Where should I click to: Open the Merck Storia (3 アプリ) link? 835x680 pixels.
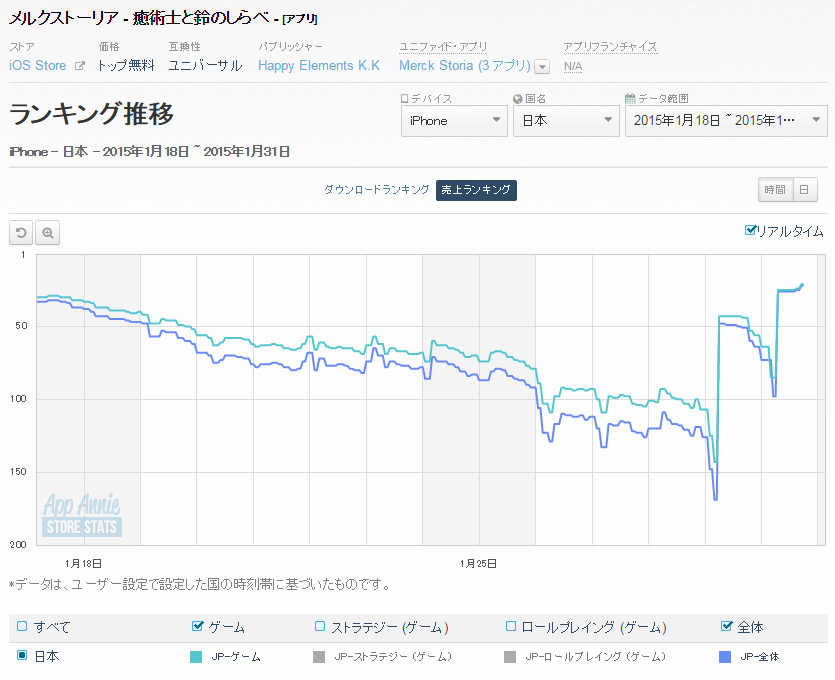(465, 65)
